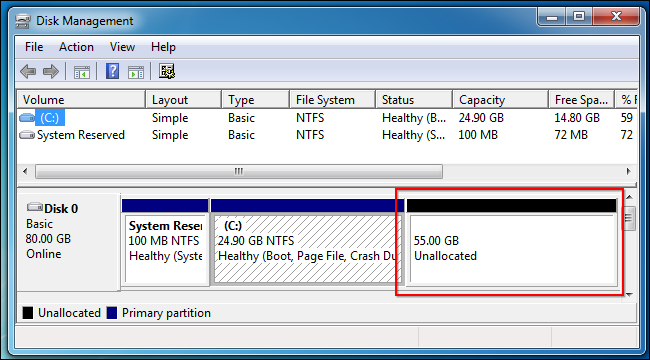Click disk pane vertical scrollbar thumb

(629, 218)
